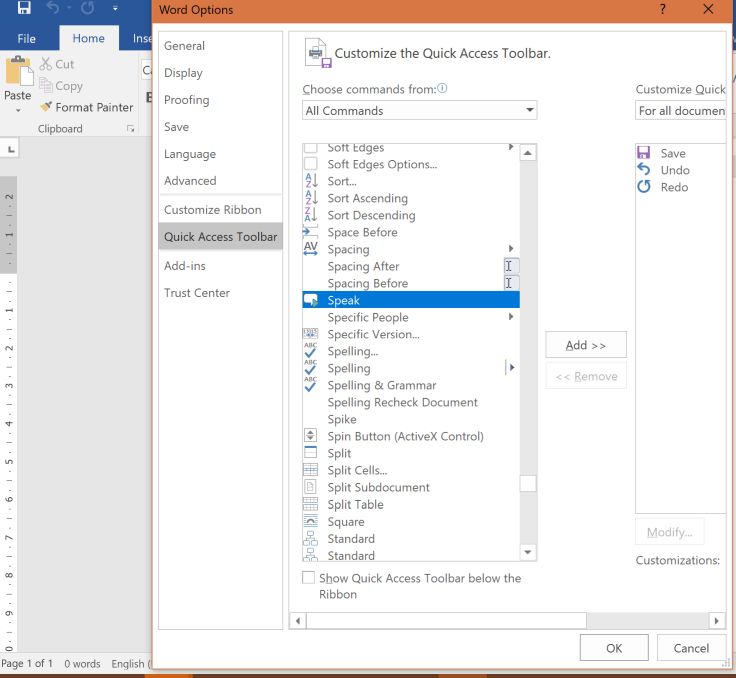
Task: Open the Paste dropdown arrow
Action: point(18,111)
